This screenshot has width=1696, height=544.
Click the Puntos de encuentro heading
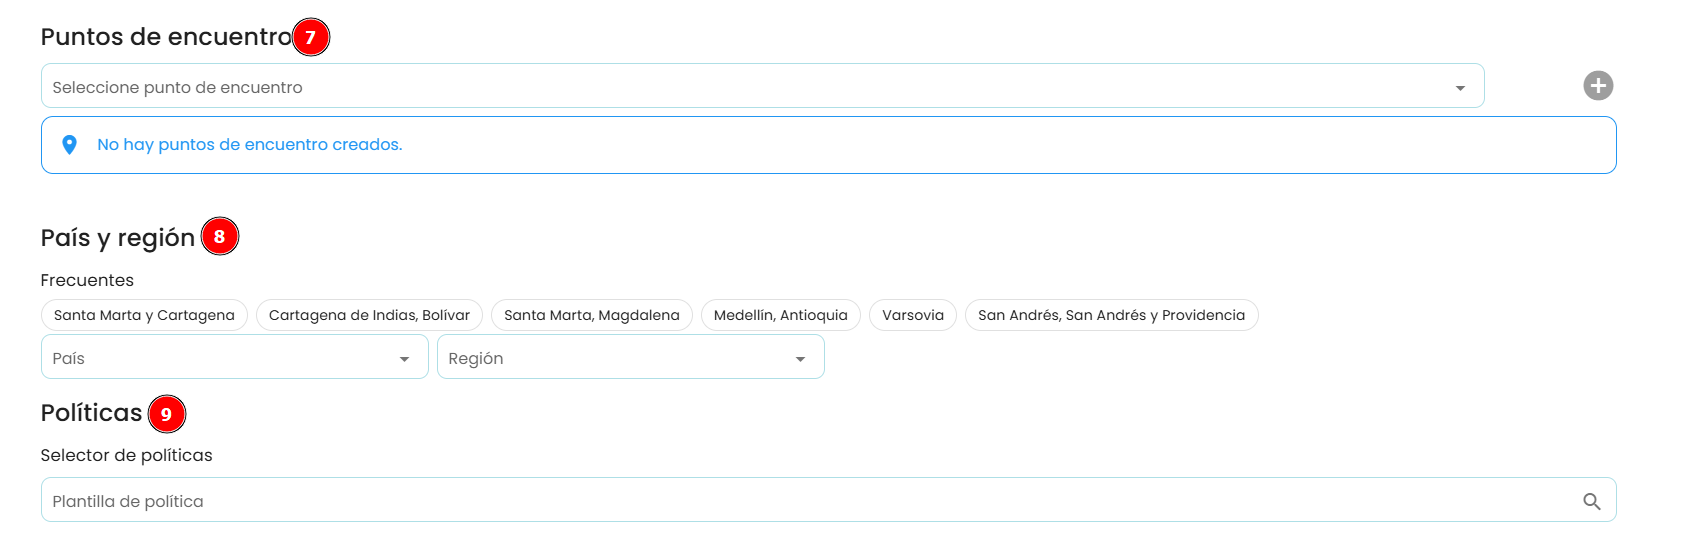tap(166, 37)
